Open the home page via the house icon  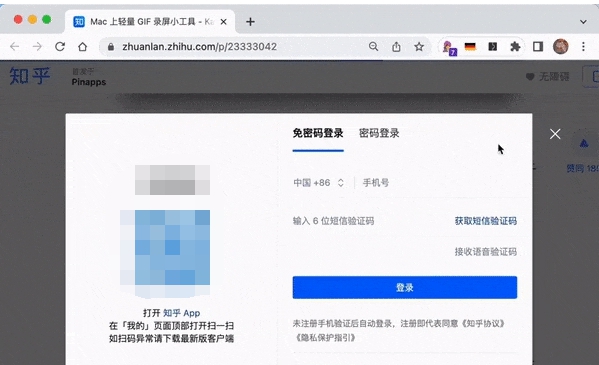[83, 47]
